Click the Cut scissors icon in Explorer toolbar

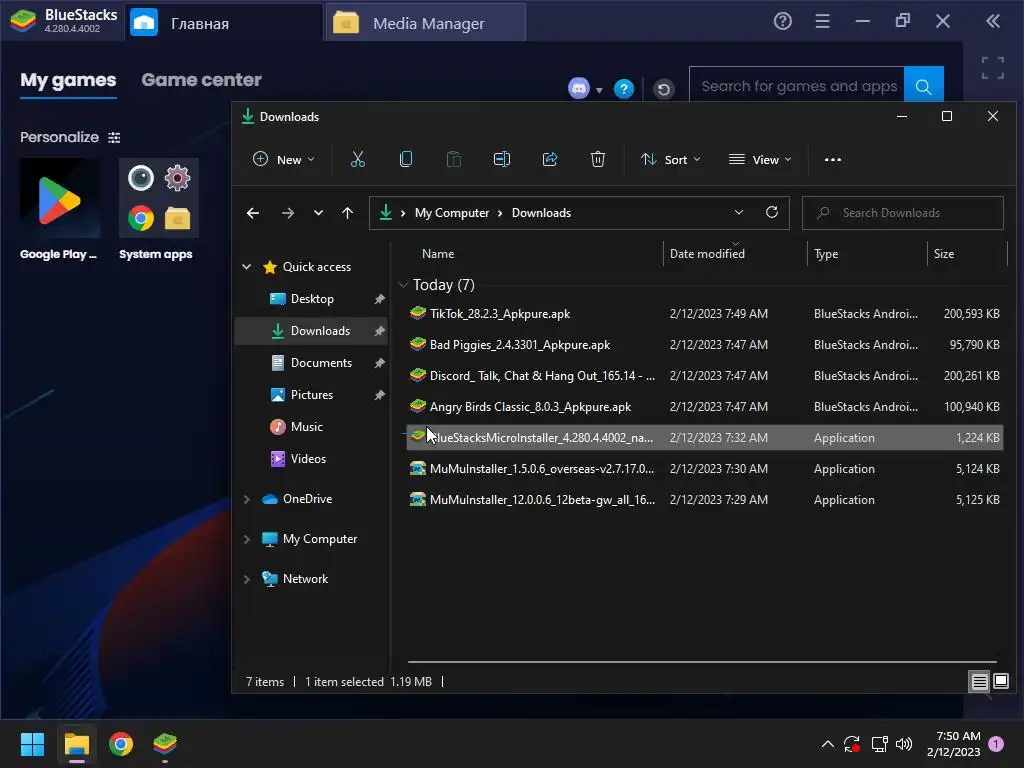[357, 159]
